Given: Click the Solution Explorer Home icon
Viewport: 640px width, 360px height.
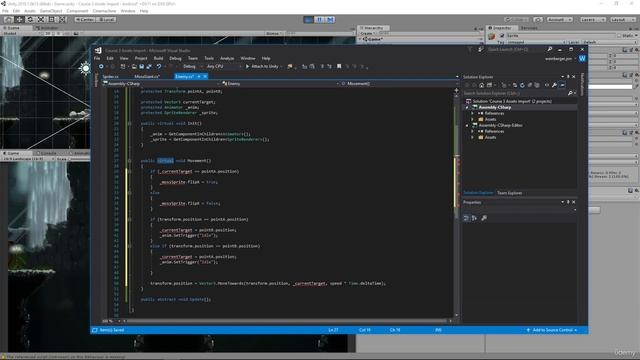Looking at the screenshot, I should [x=482, y=85].
